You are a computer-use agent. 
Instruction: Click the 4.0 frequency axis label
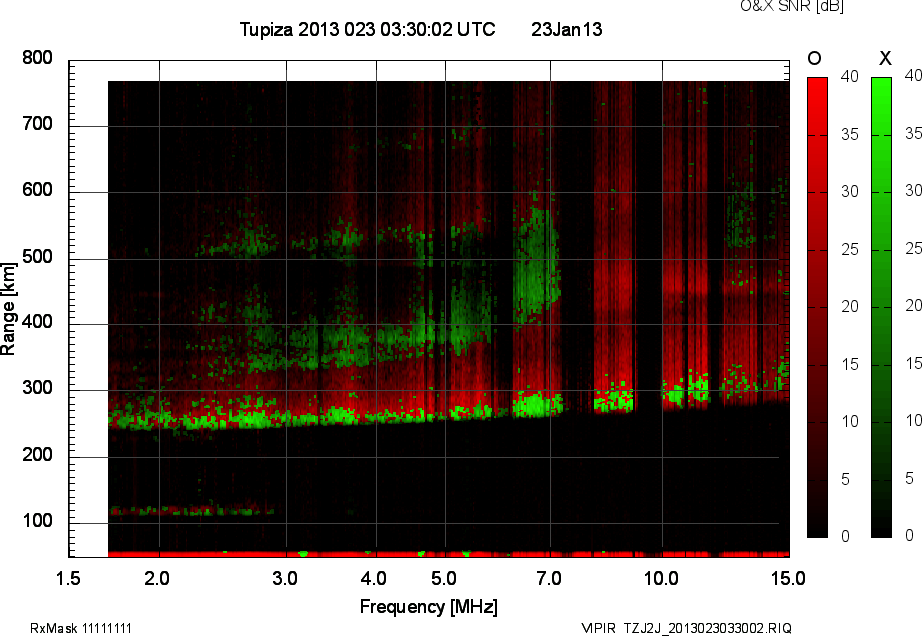pos(373,579)
